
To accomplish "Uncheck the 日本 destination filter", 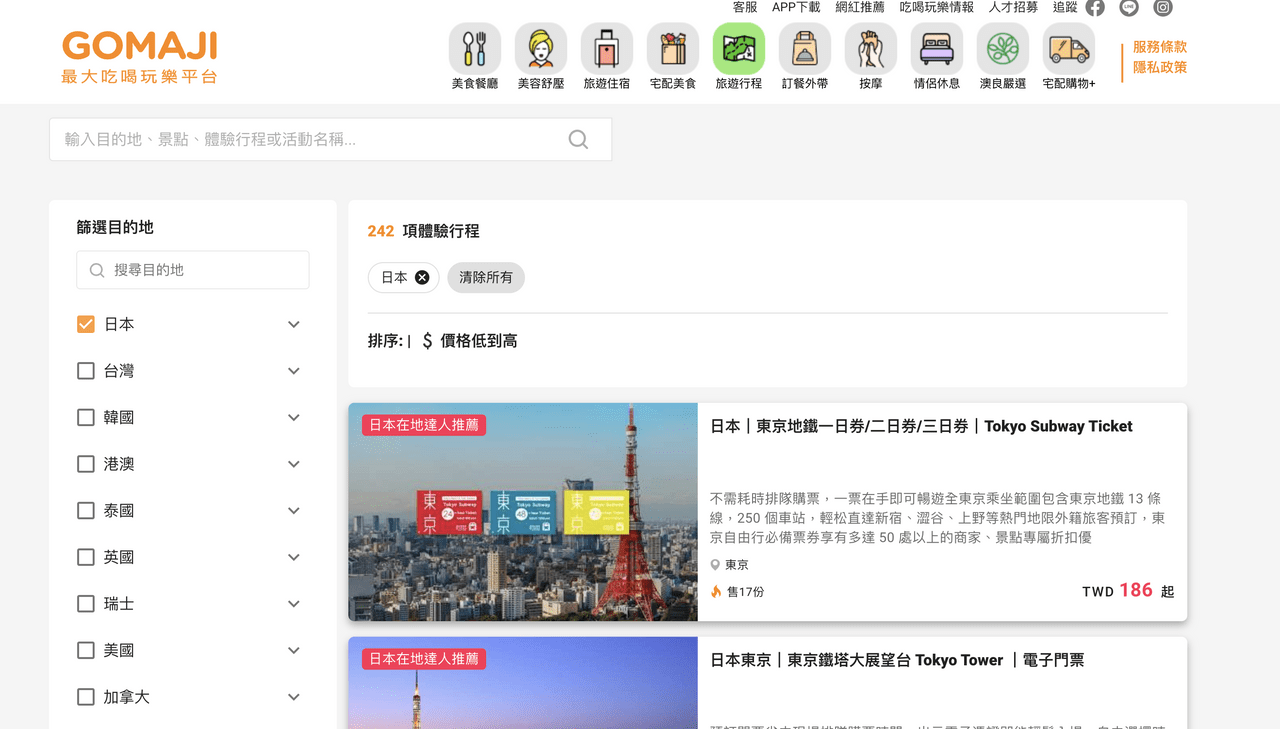I will pyautogui.click(x=85, y=324).
